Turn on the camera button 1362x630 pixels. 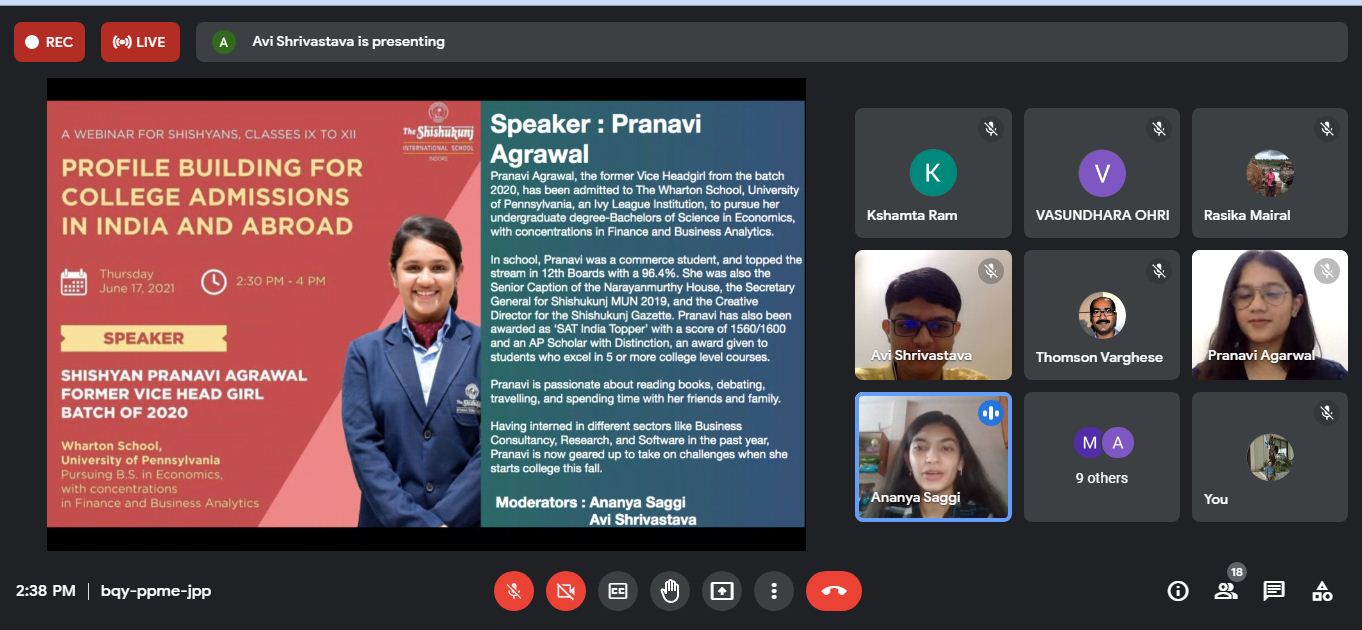(566, 591)
